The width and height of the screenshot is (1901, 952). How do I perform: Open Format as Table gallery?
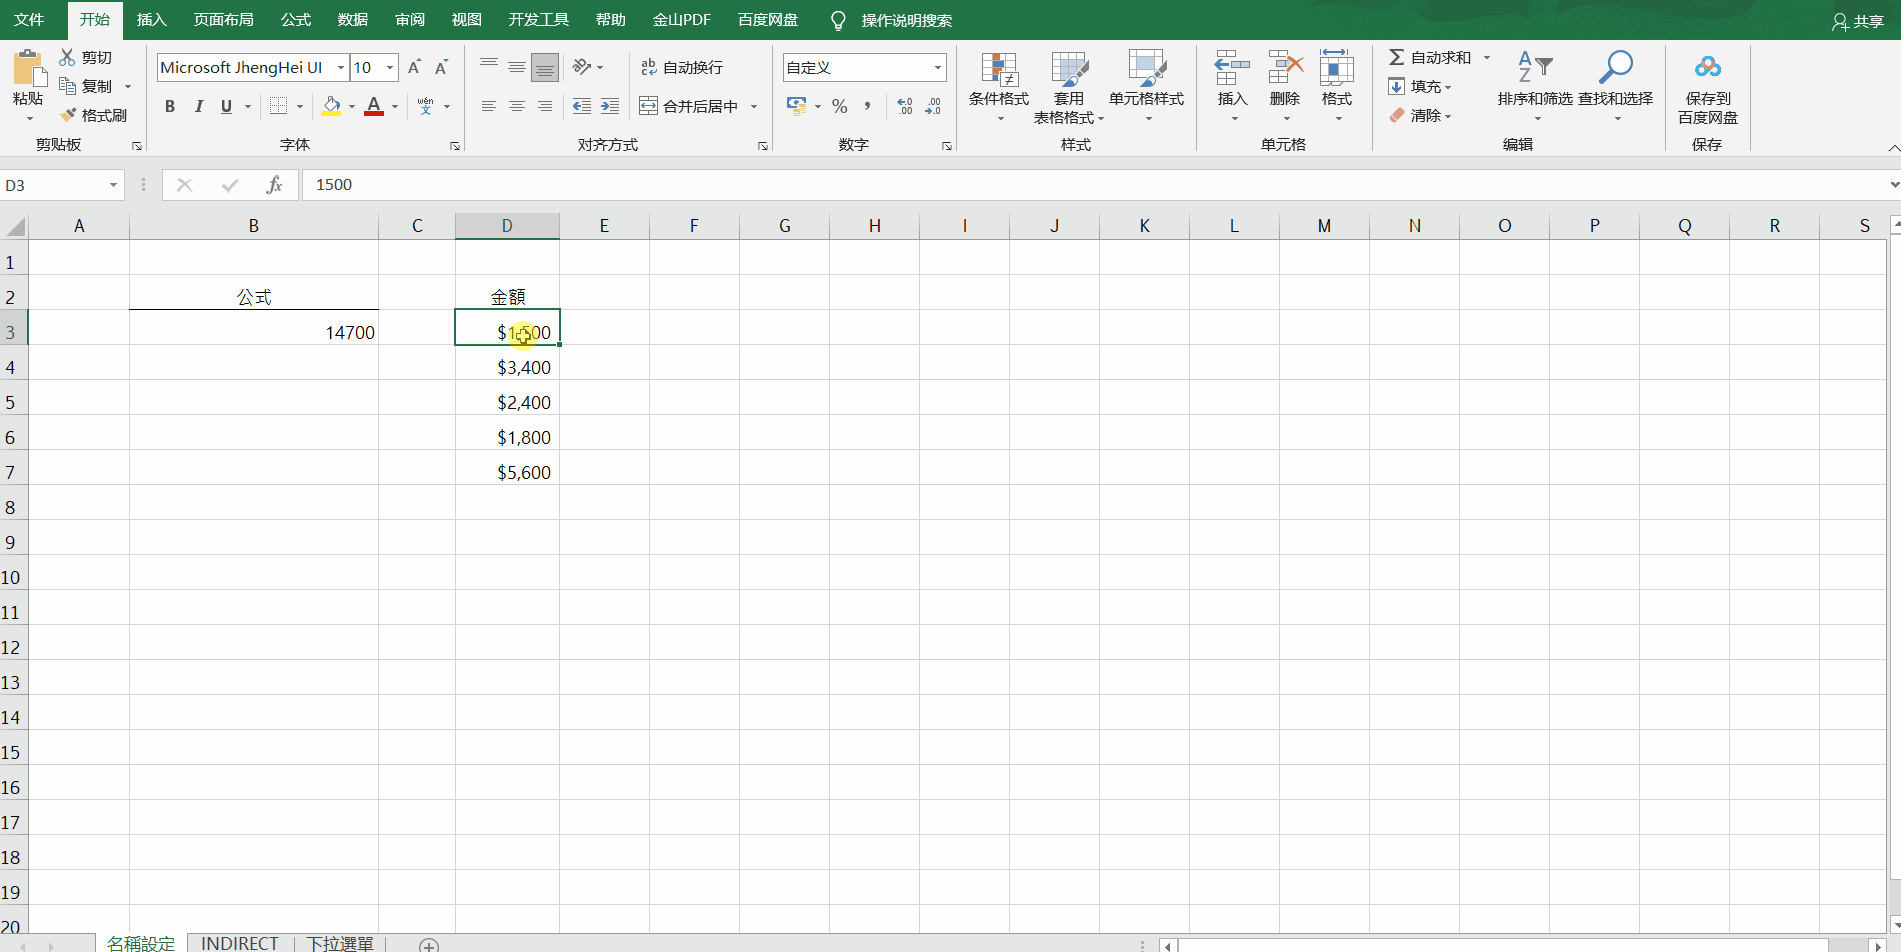1069,87
